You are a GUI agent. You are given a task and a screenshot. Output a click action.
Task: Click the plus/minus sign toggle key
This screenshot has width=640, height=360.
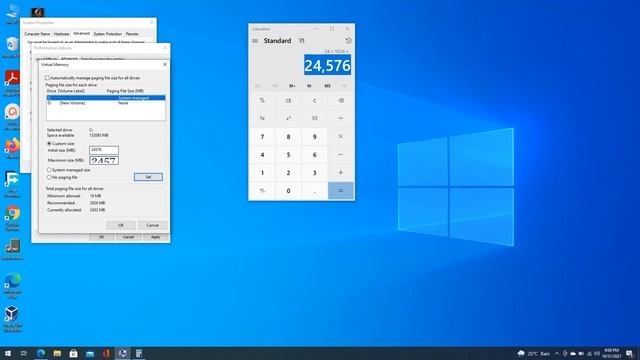pyautogui.click(x=262, y=191)
